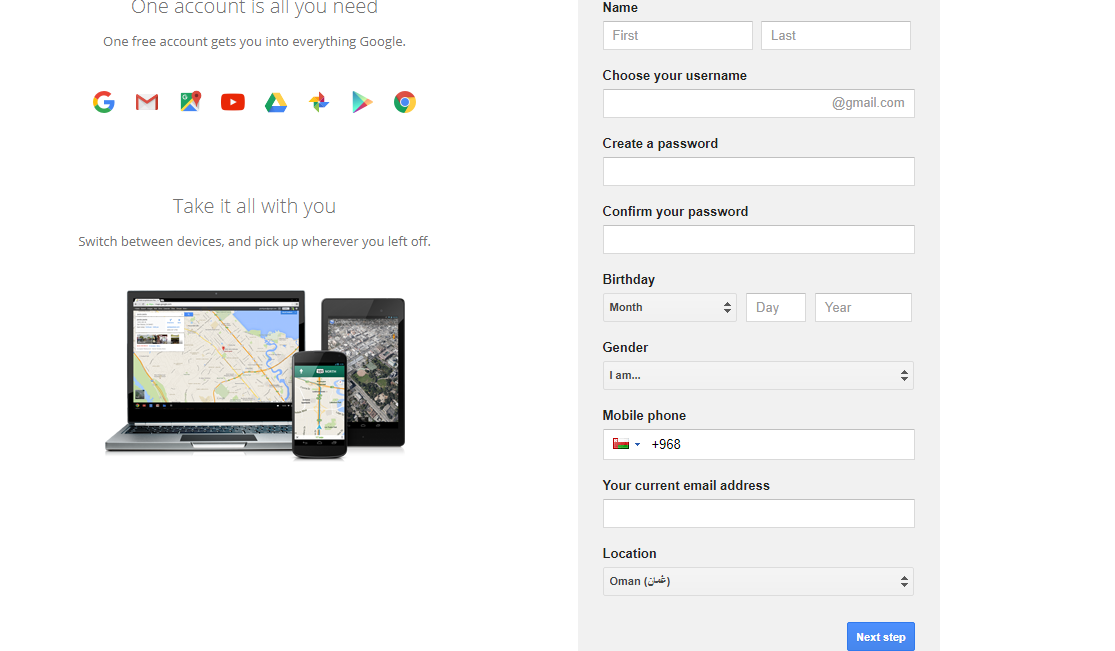Screen dimensions: 1115x651
Task: Click the 'One account is all you need' heading
Action: pyautogui.click(x=254, y=8)
